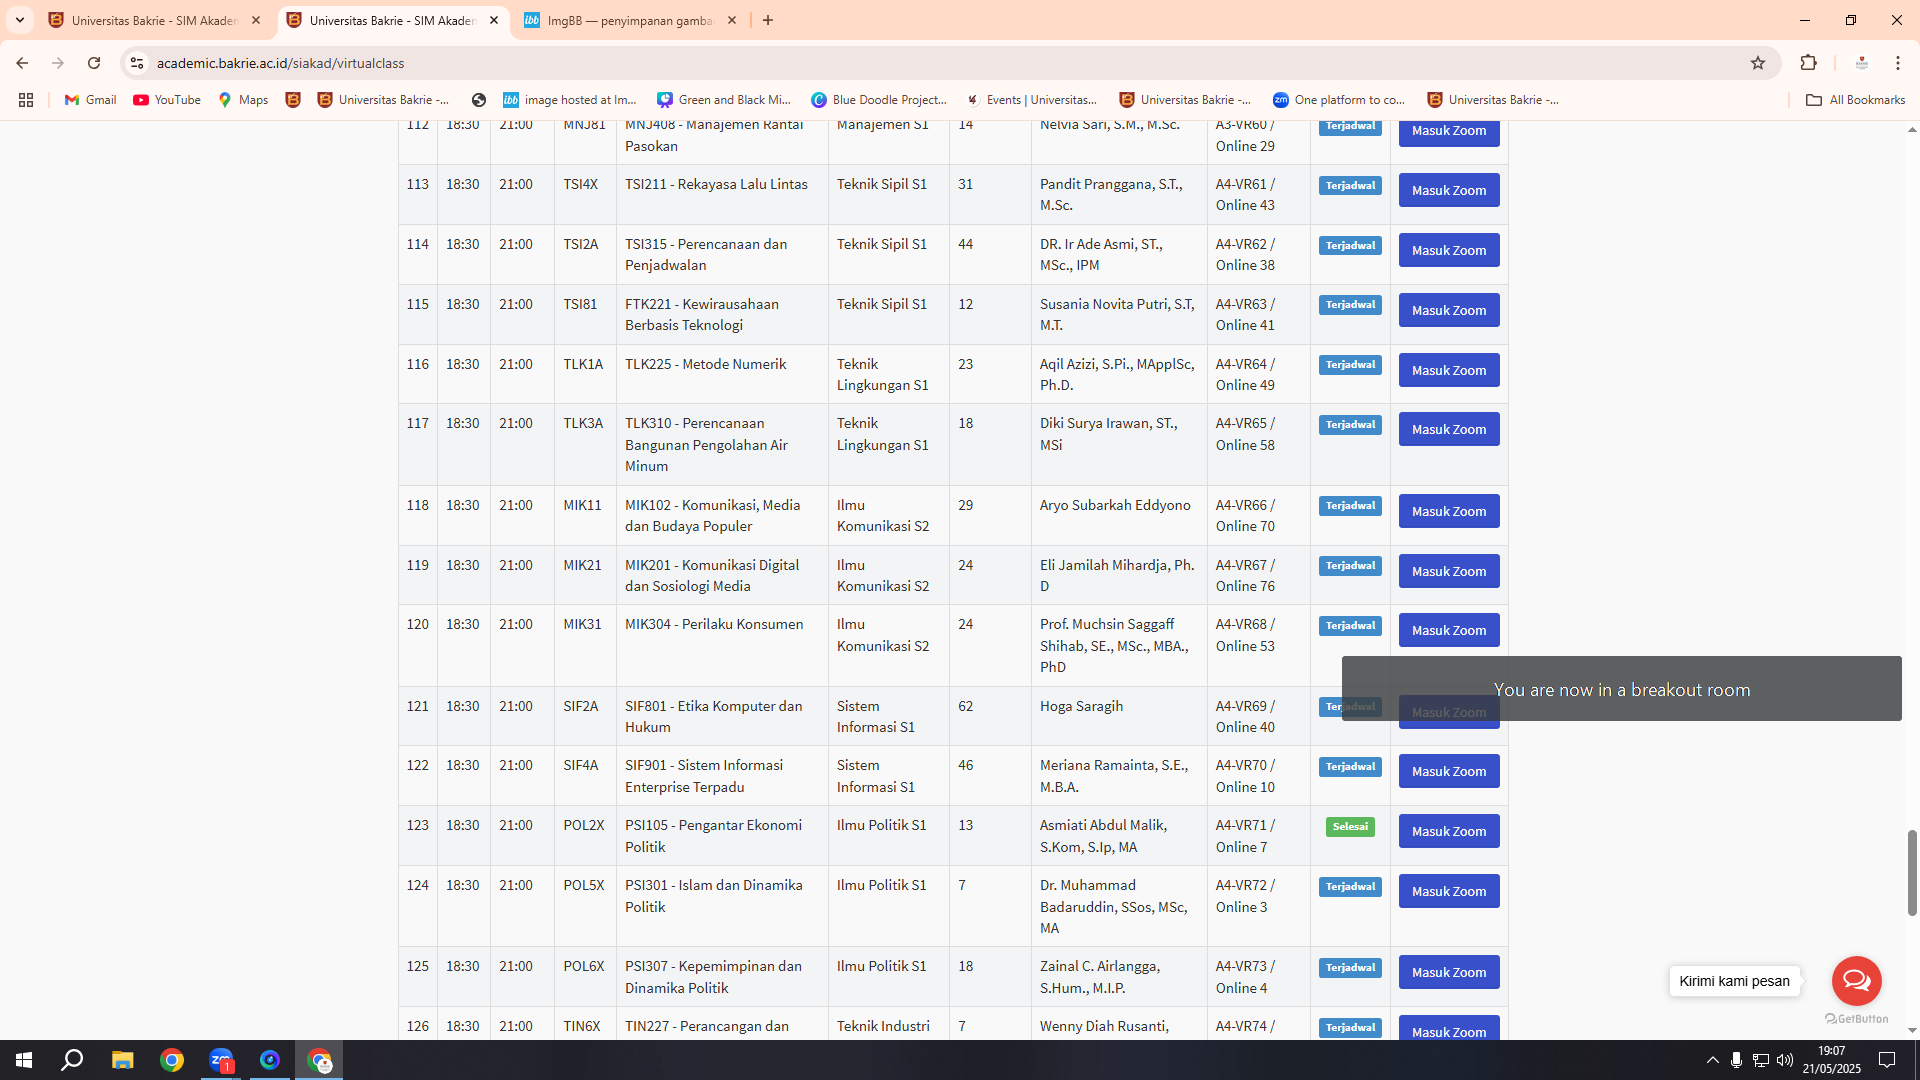Open One platform to co... Zoom bookmark

coord(1339,100)
